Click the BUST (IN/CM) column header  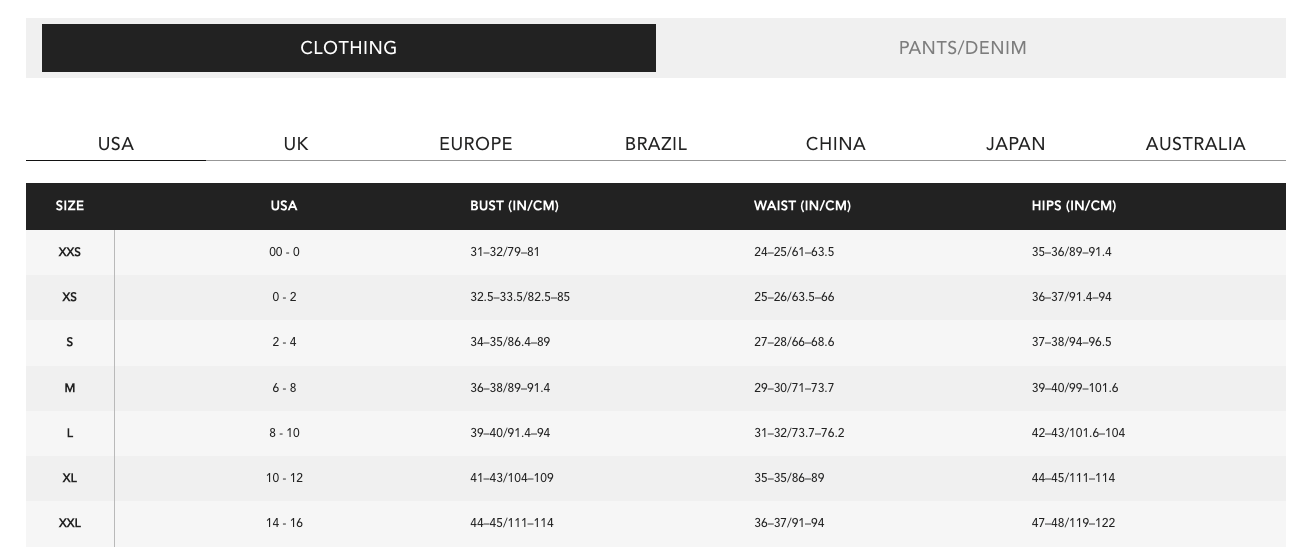coord(514,206)
